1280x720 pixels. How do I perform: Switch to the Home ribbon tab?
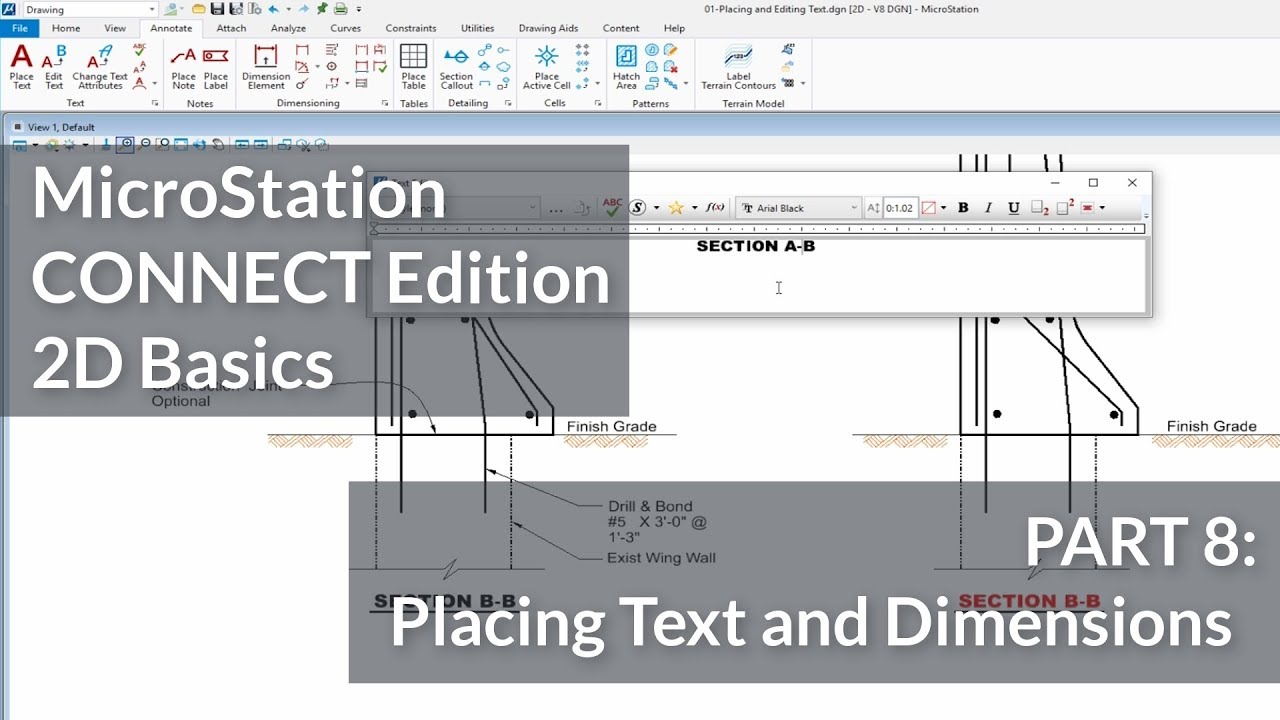tap(66, 28)
